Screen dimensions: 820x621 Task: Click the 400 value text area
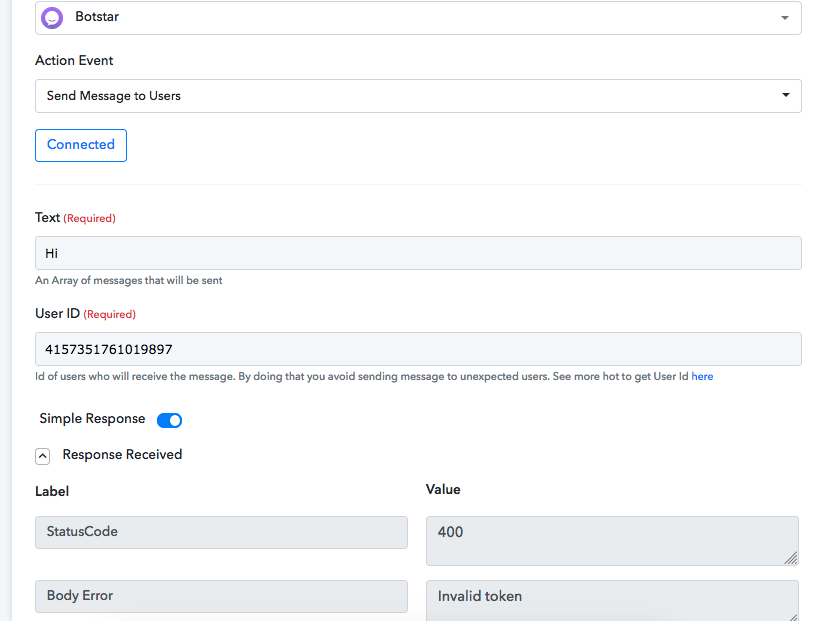(x=612, y=541)
